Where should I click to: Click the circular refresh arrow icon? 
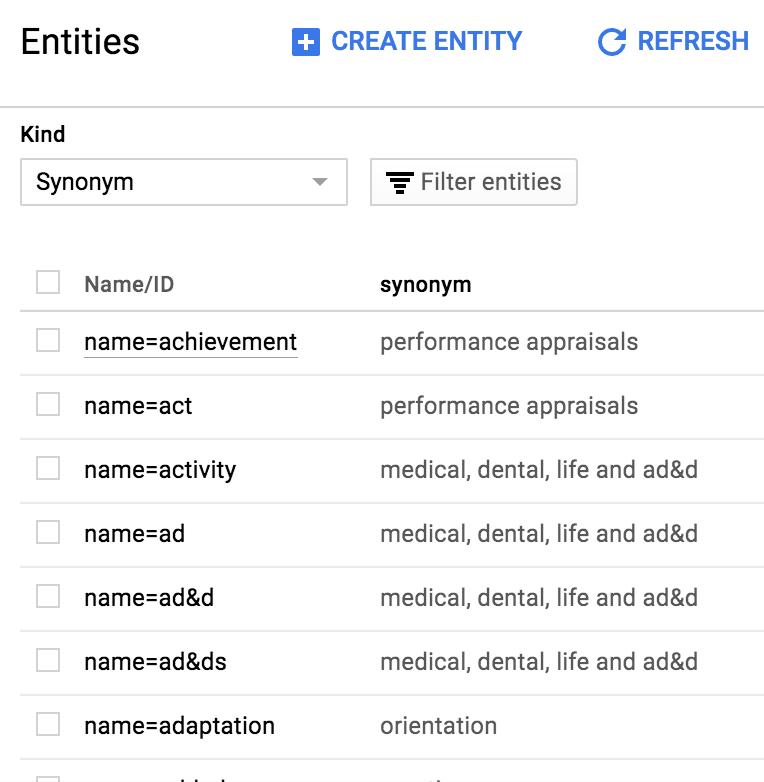point(611,42)
